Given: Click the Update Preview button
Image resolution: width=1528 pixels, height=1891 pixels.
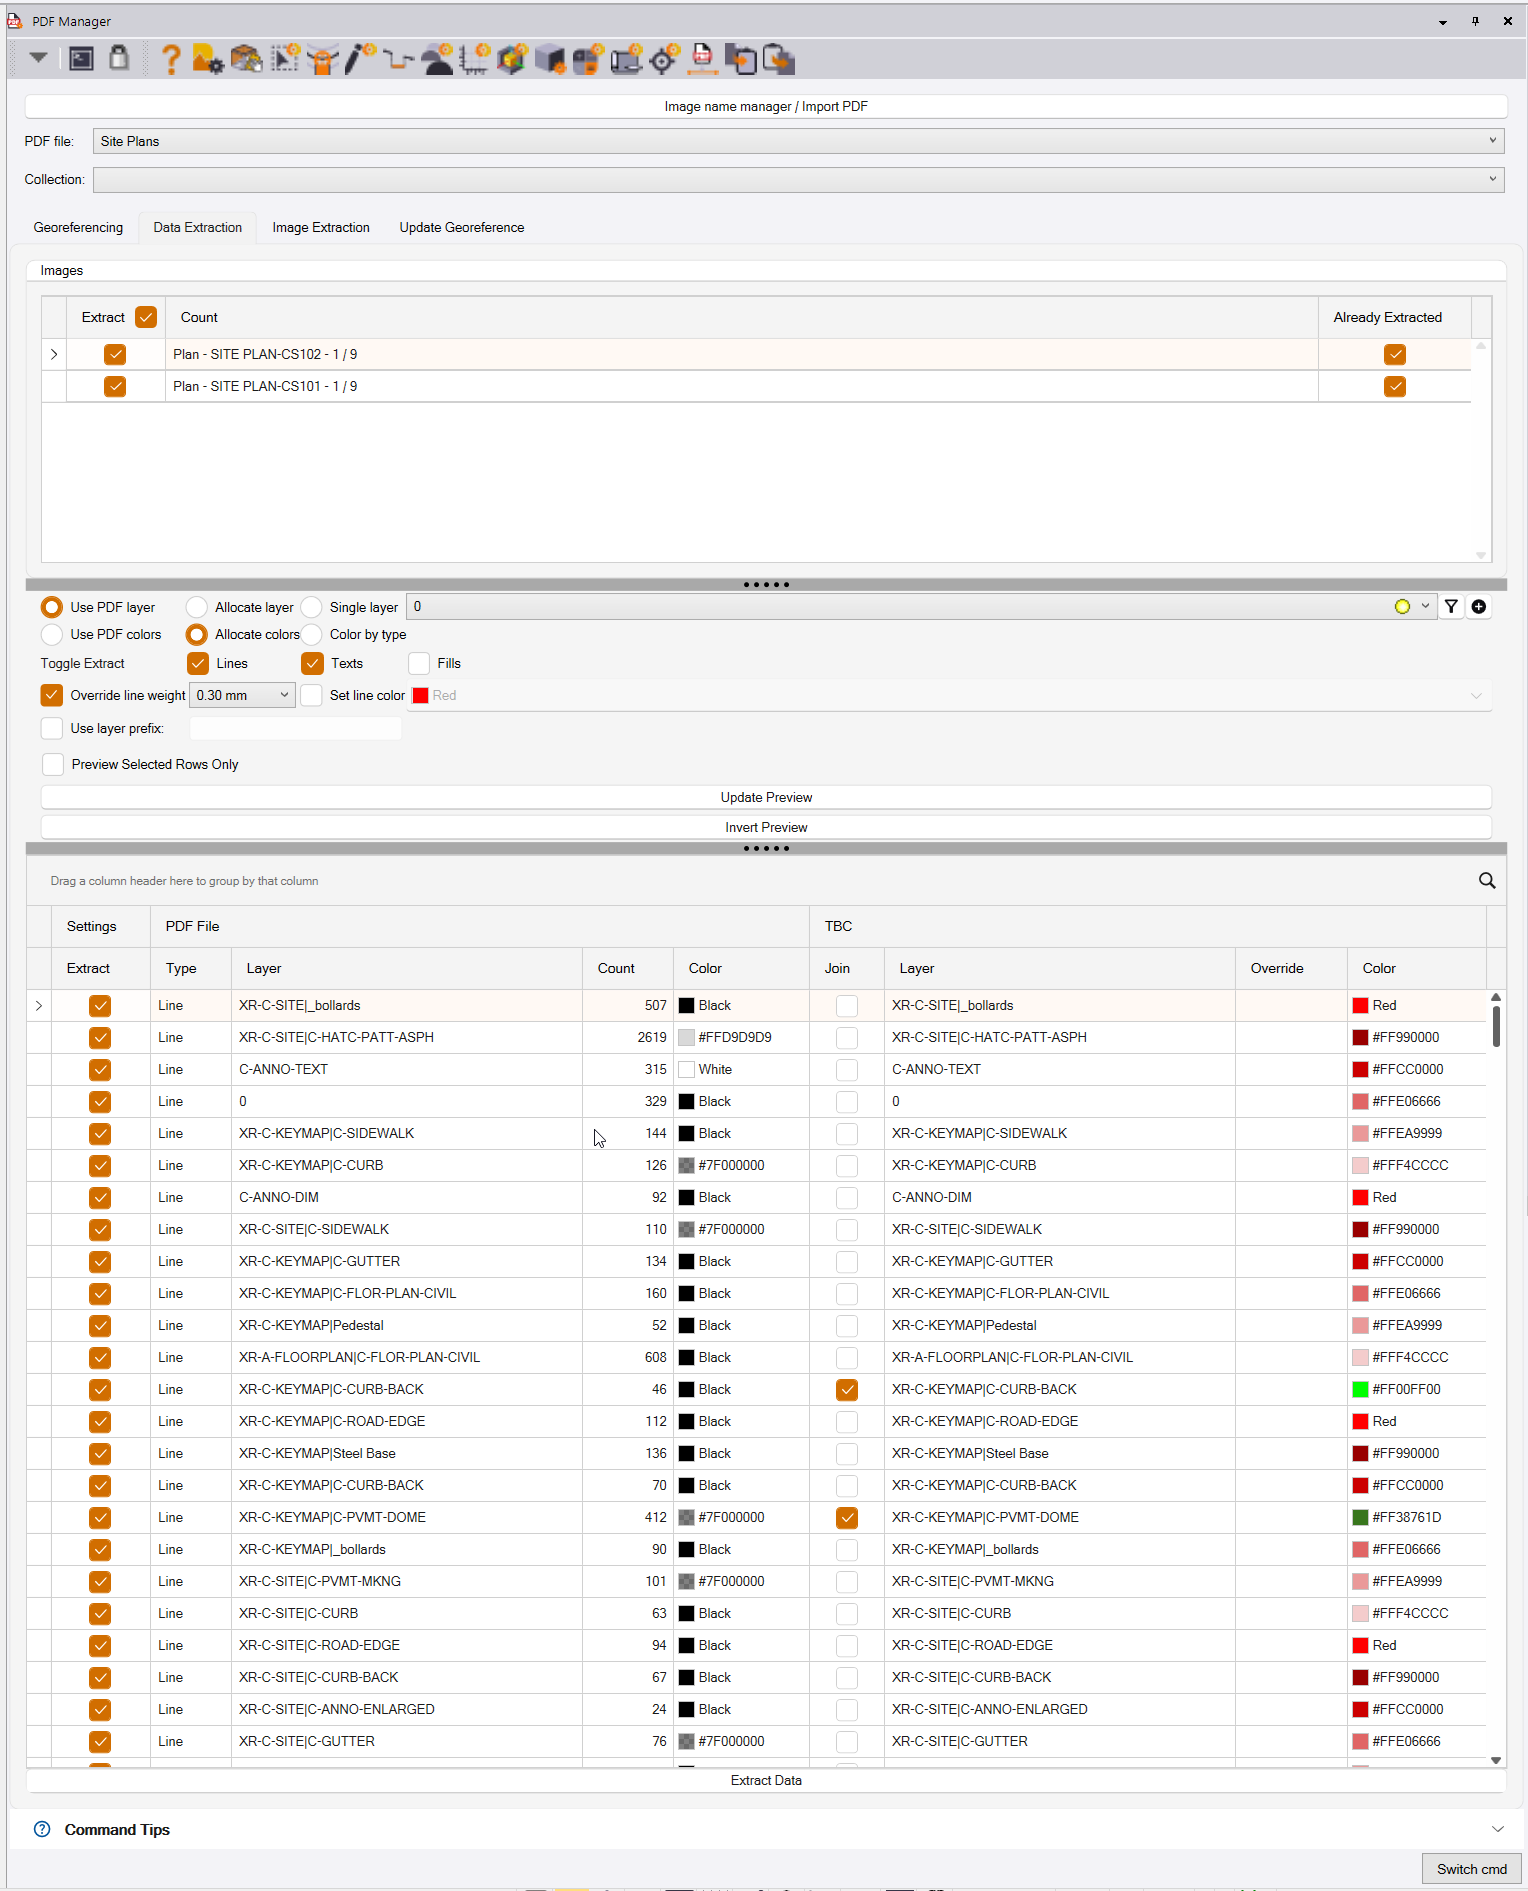Looking at the screenshot, I should pos(766,798).
